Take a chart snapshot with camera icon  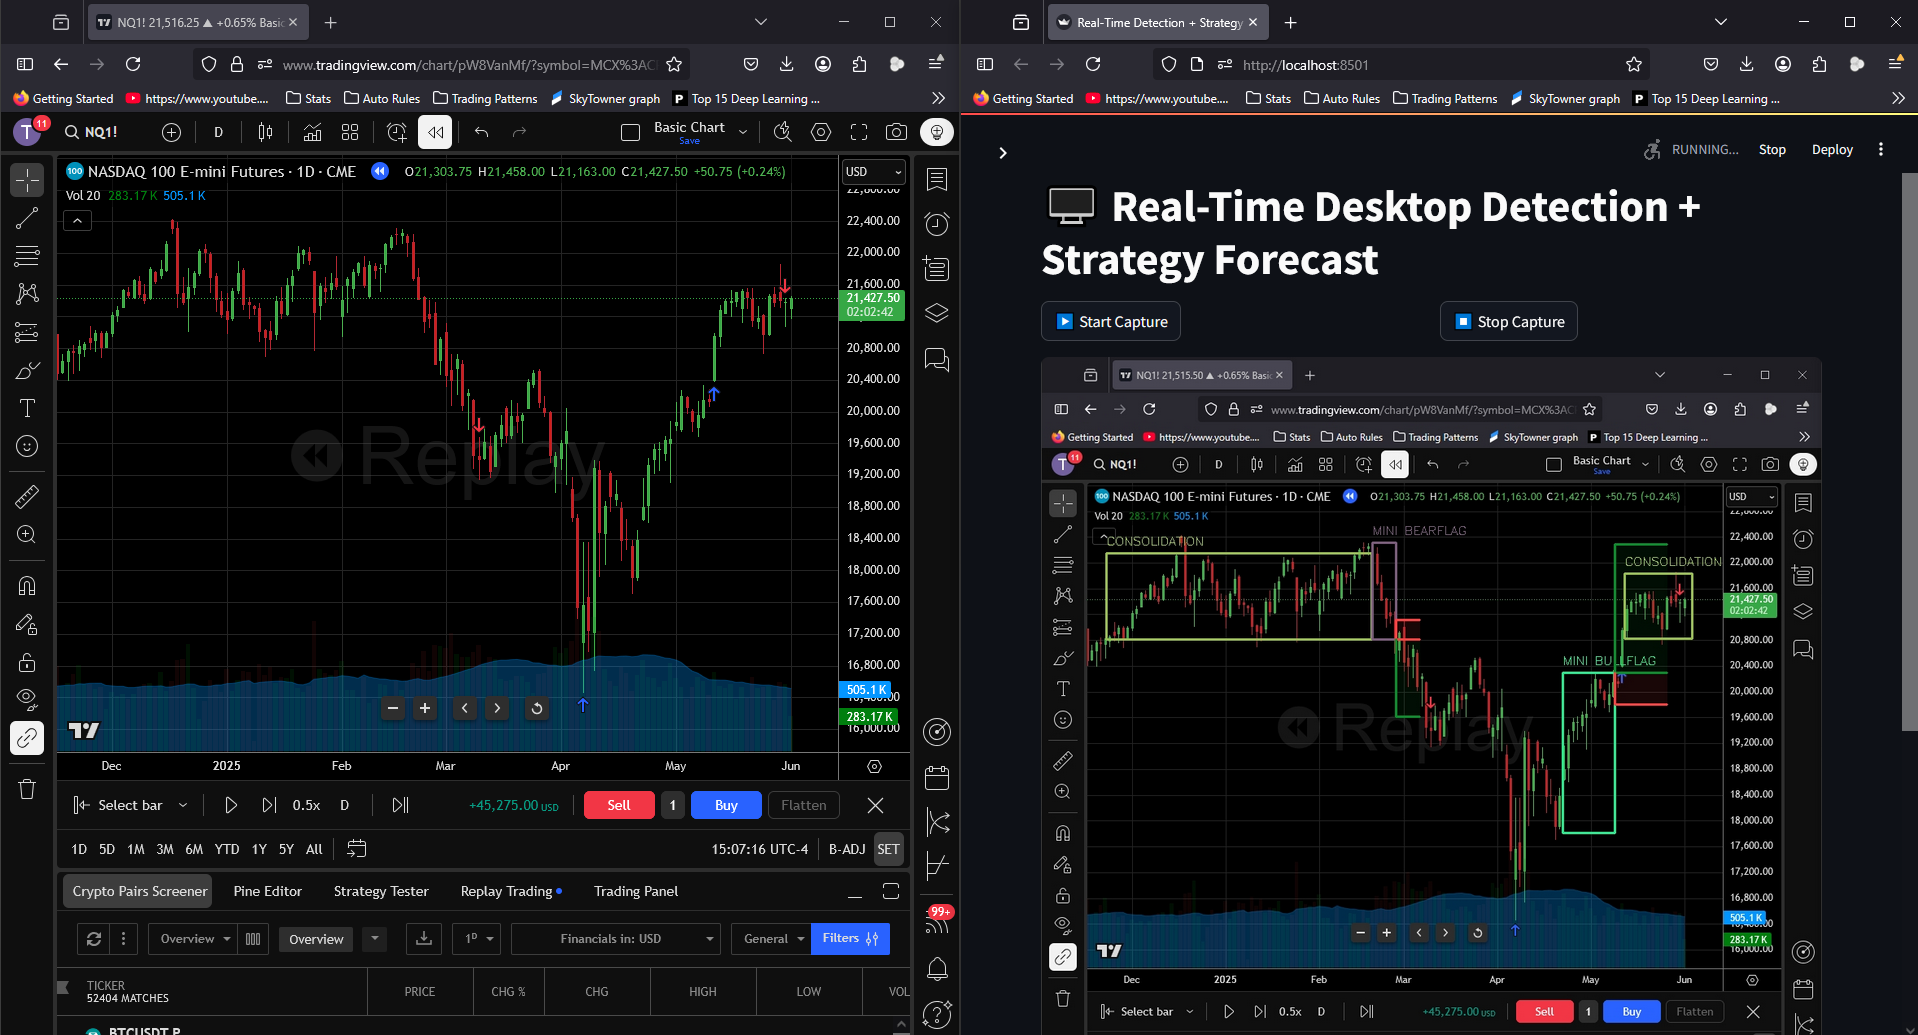pyautogui.click(x=897, y=132)
